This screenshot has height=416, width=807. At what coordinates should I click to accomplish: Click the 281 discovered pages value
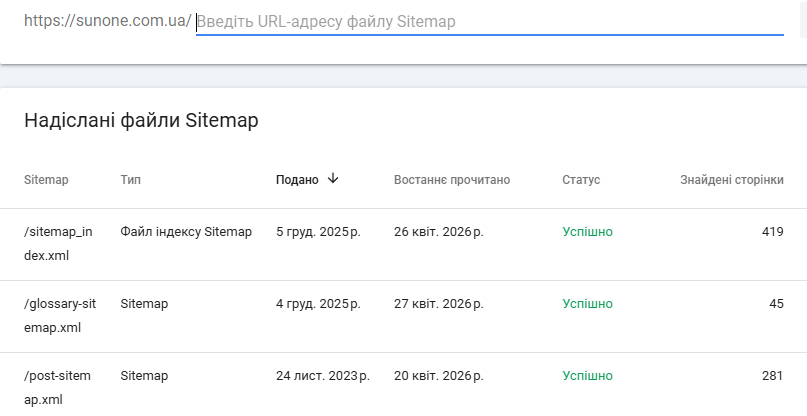point(772,376)
